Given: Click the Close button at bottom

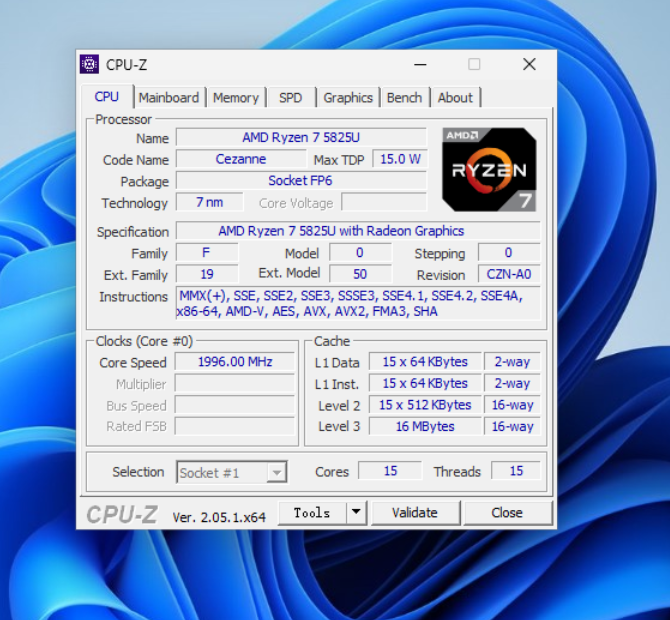Looking at the screenshot, I should click(507, 512).
